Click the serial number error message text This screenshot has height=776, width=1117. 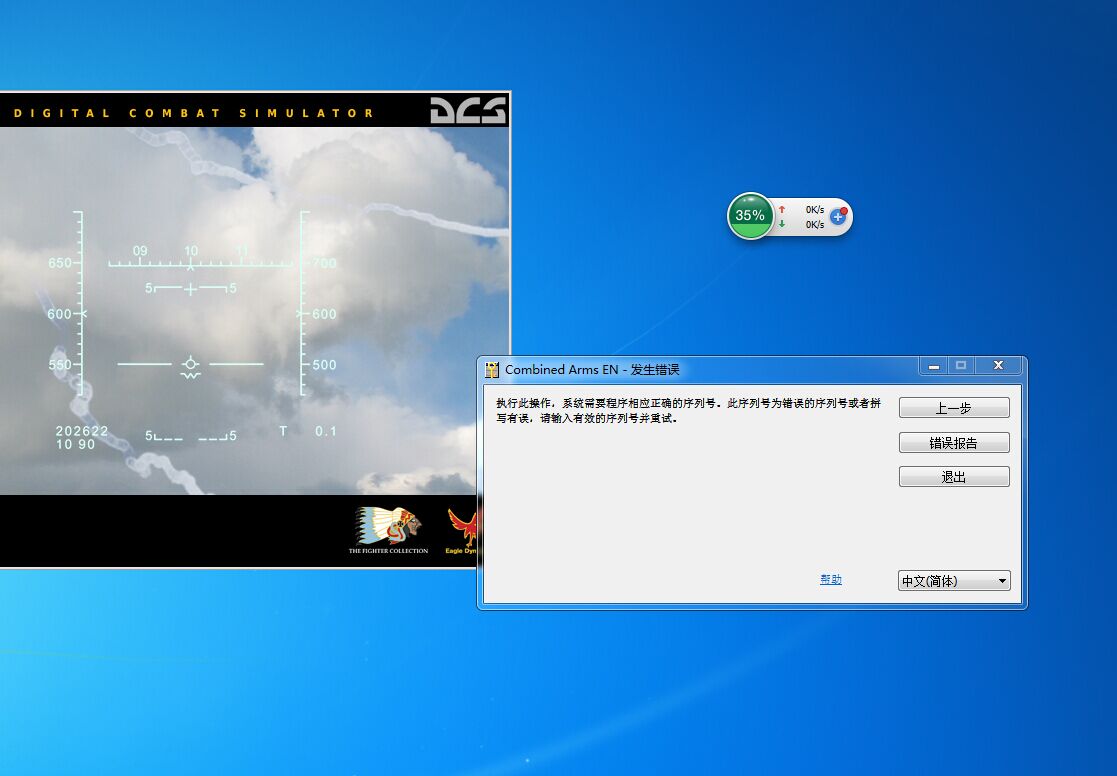click(x=688, y=410)
